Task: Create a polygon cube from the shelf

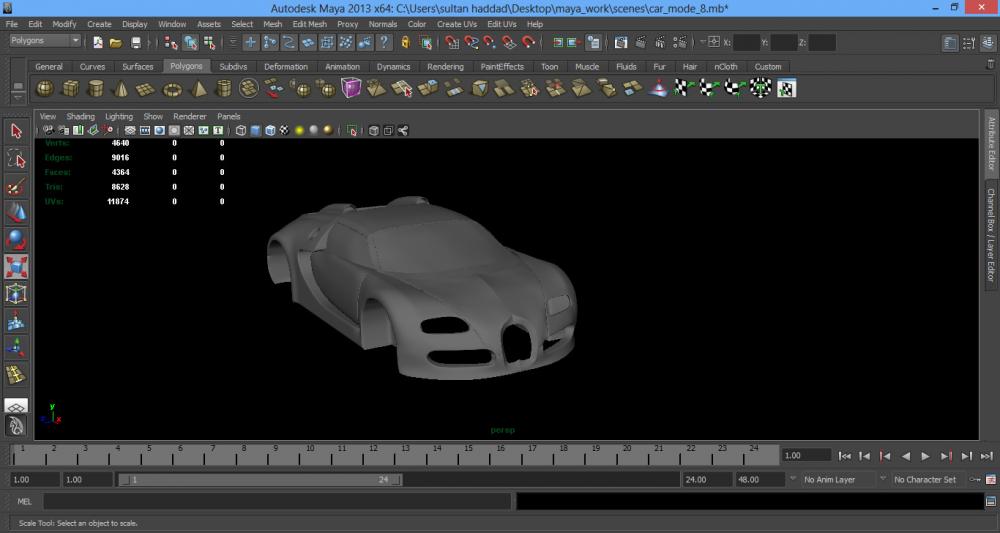Action: [70, 89]
